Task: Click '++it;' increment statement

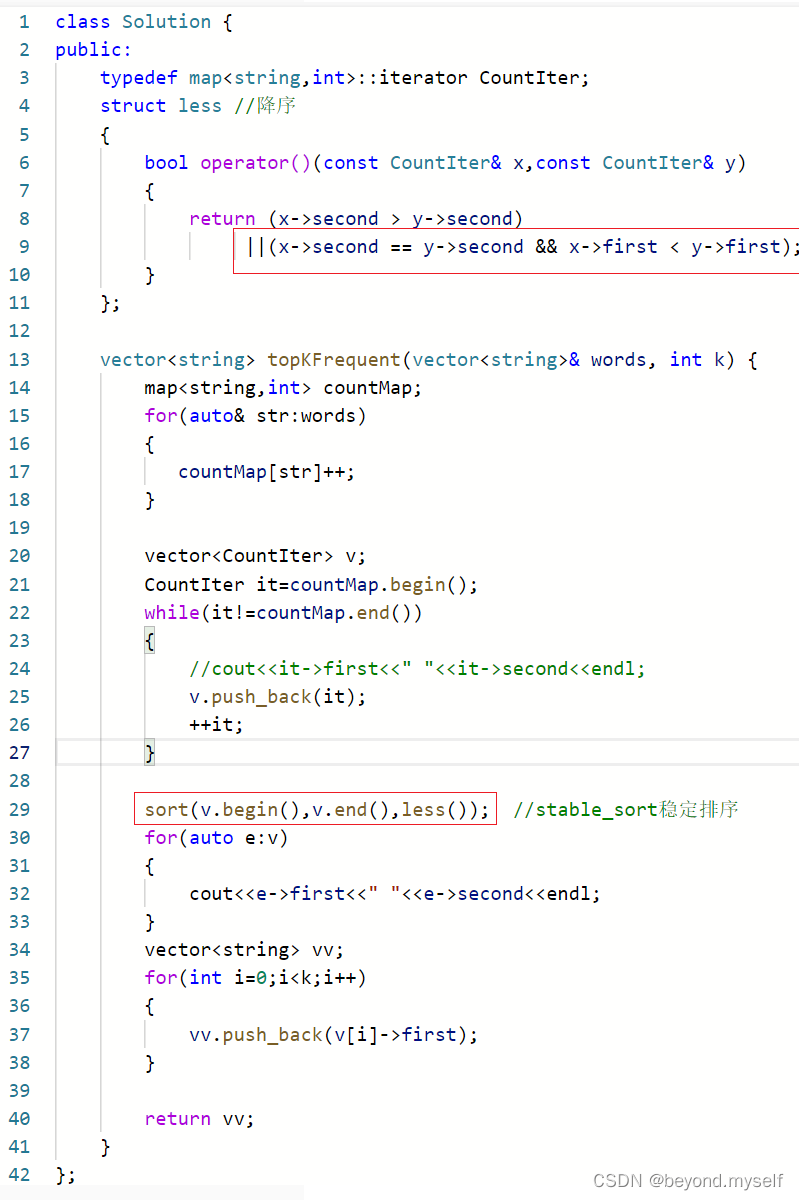Action: coord(216,724)
